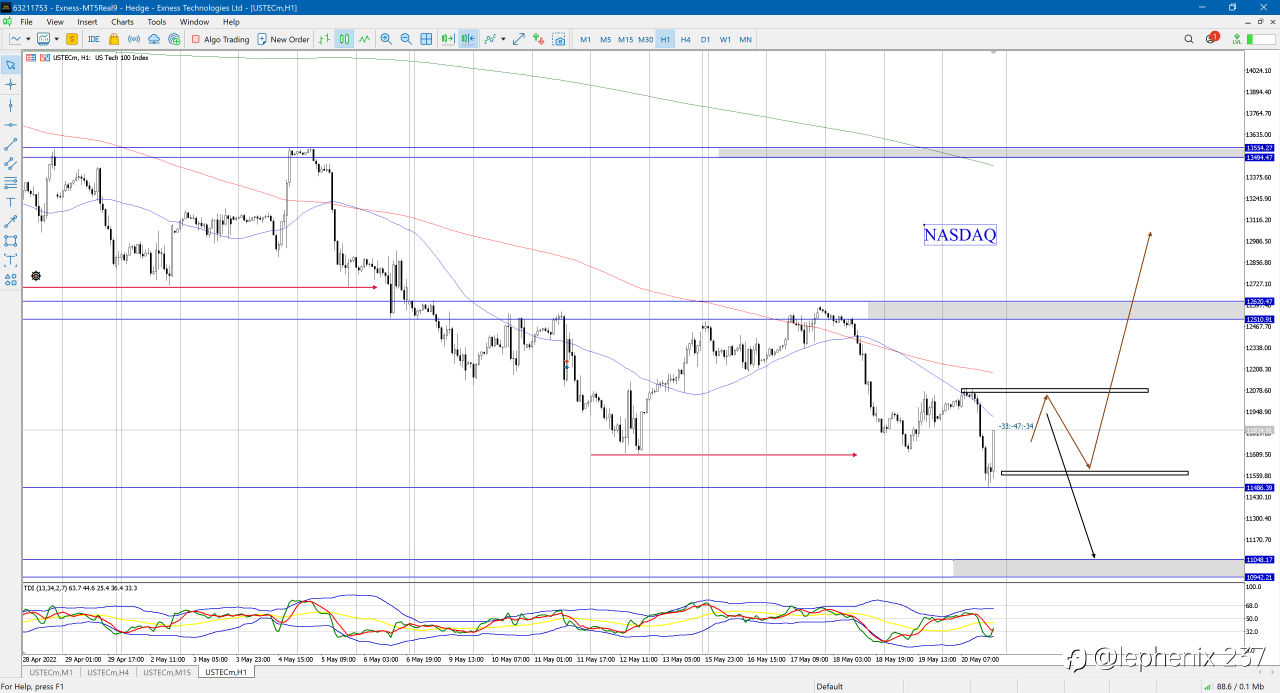The height and width of the screenshot is (693, 1280).
Task: Take a chart screenshot with camera icon
Action: click(x=558, y=39)
